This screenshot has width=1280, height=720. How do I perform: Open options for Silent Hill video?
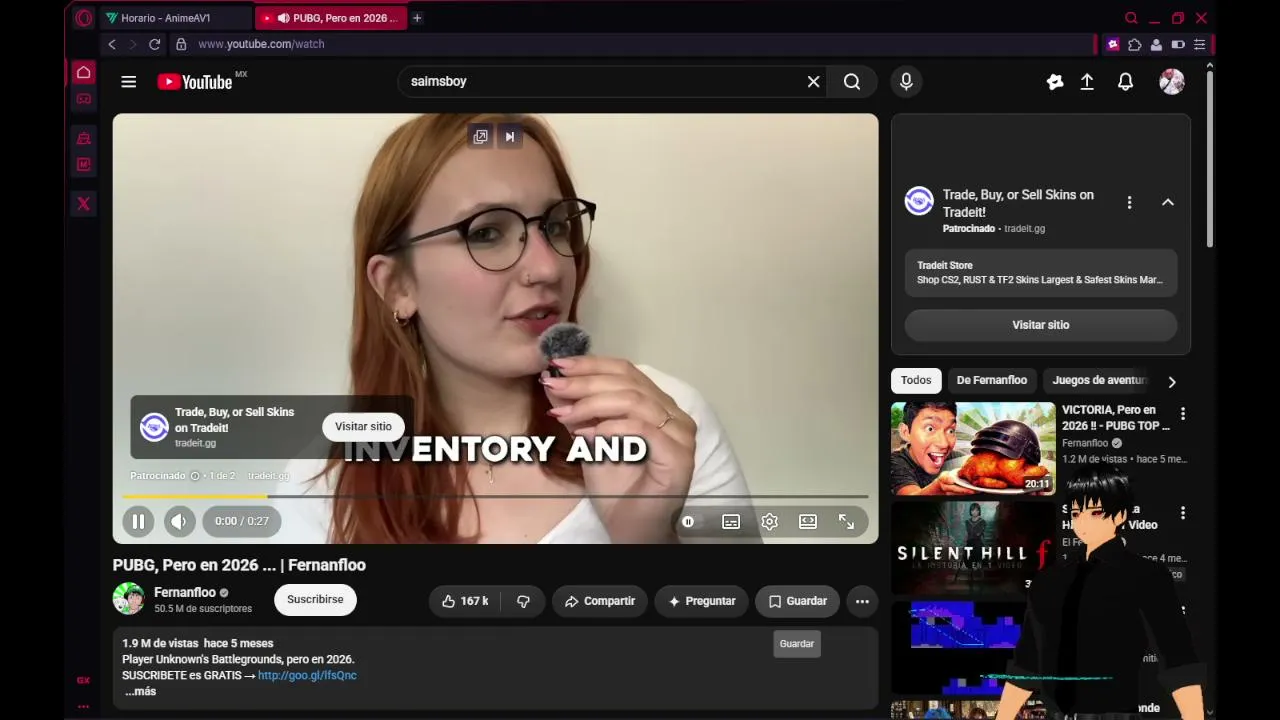tap(1183, 512)
